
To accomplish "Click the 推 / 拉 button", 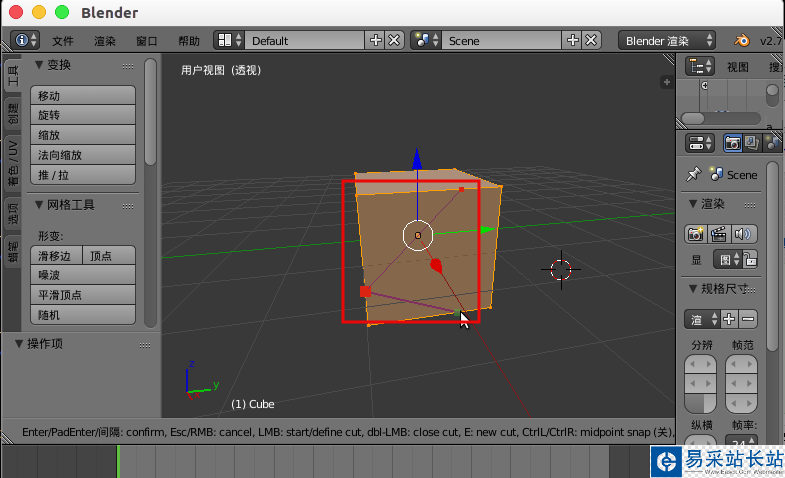I will click(83, 175).
